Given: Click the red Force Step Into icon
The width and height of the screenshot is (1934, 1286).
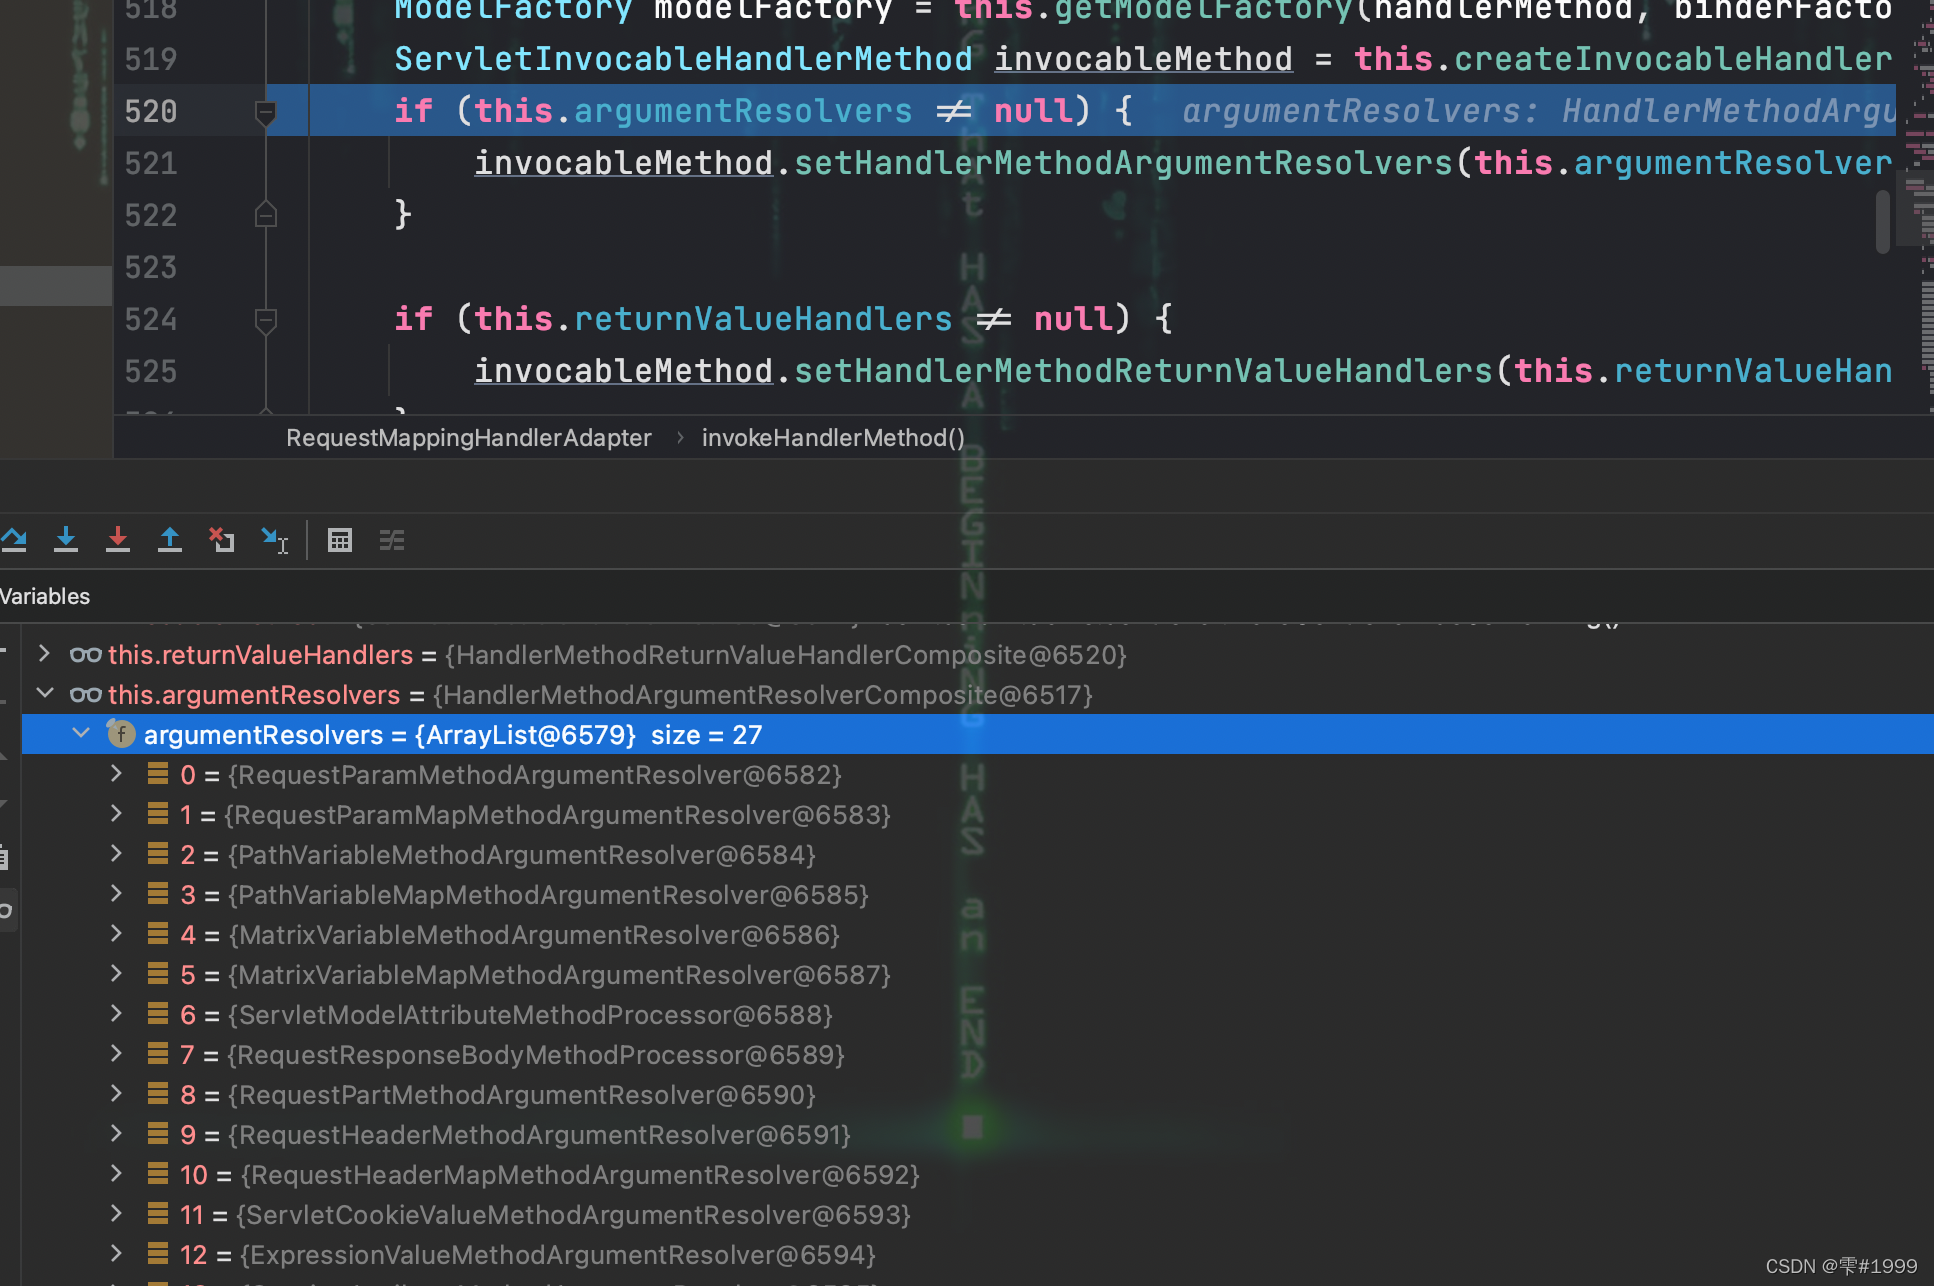Looking at the screenshot, I should click(x=118, y=540).
